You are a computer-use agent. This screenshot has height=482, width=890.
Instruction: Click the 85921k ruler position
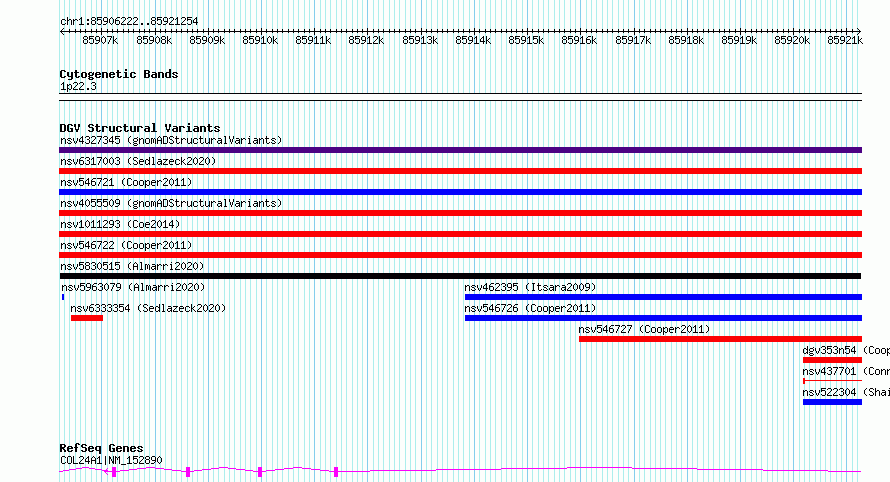click(845, 40)
